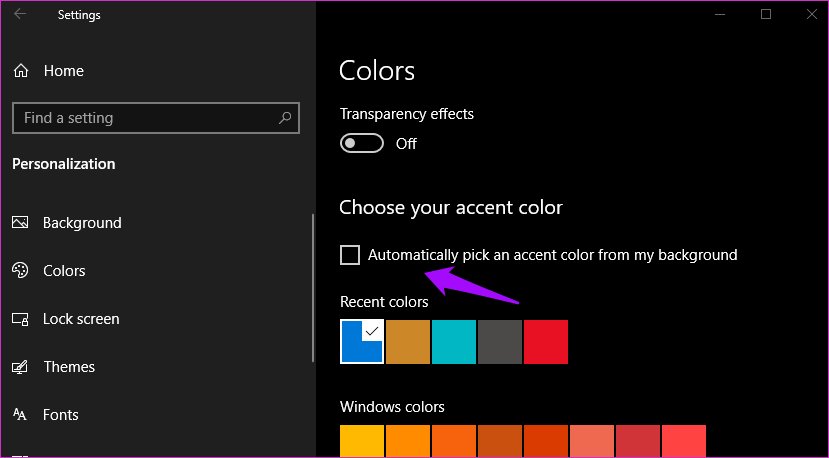Click the Lock screen icon
This screenshot has height=458, width=829.
pos(20,319)
